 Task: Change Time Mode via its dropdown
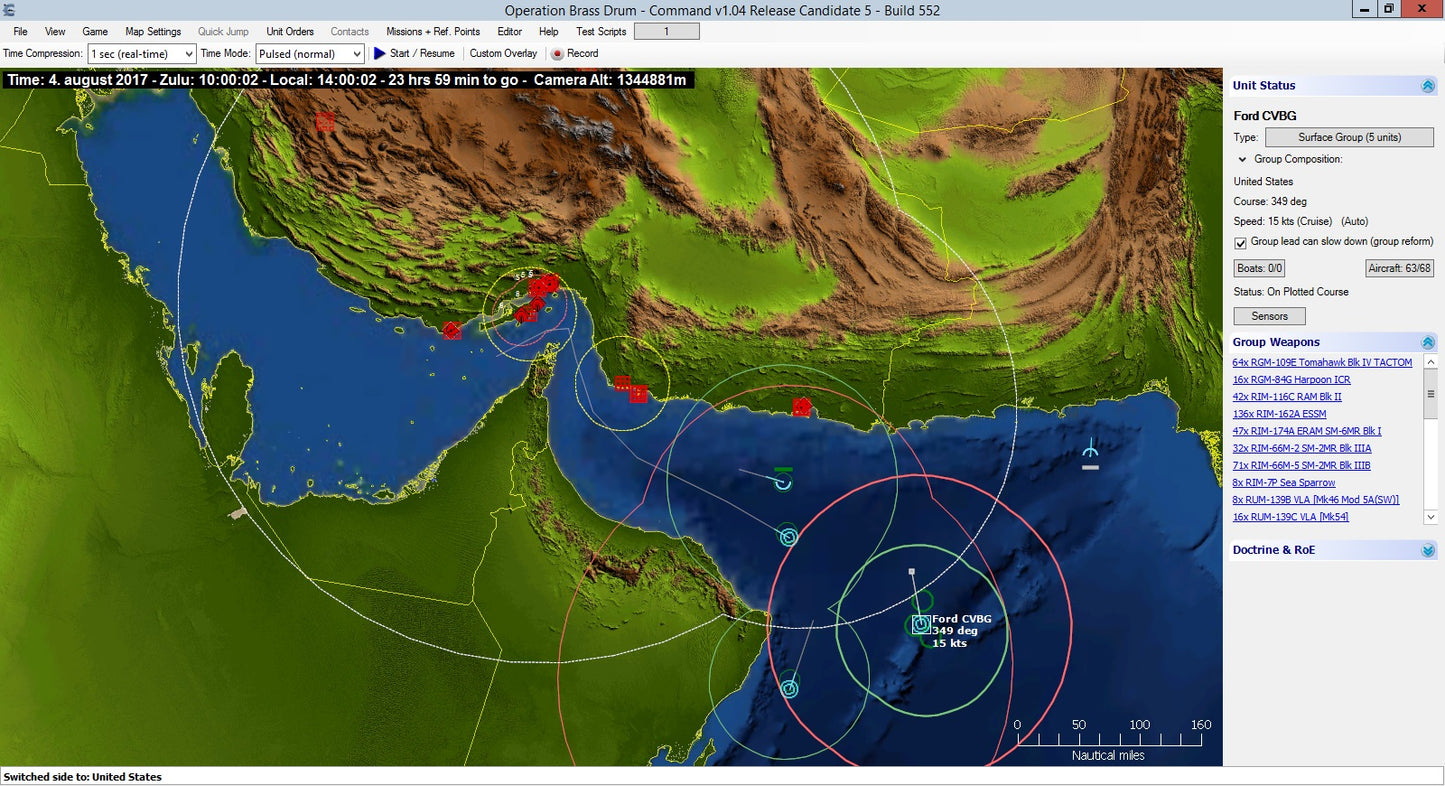[357, 53]
